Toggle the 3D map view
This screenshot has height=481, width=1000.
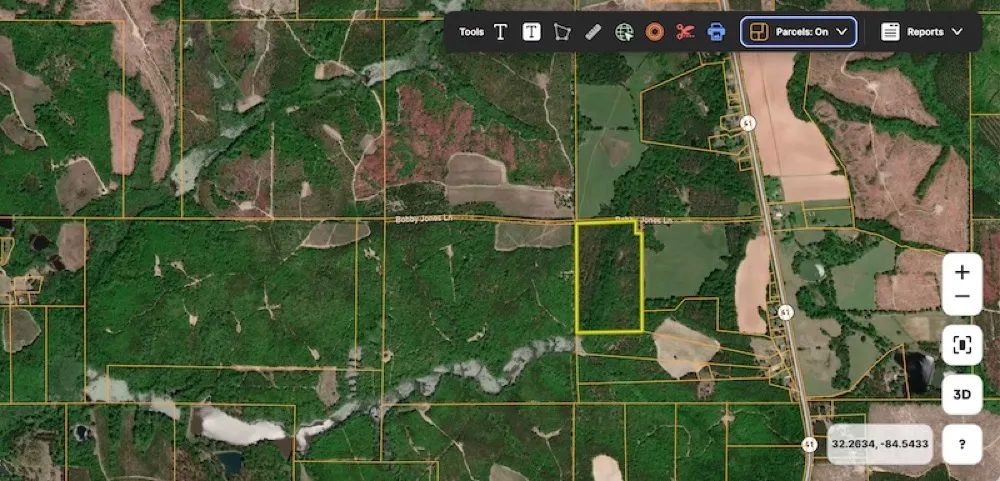[x=962, y=394]
